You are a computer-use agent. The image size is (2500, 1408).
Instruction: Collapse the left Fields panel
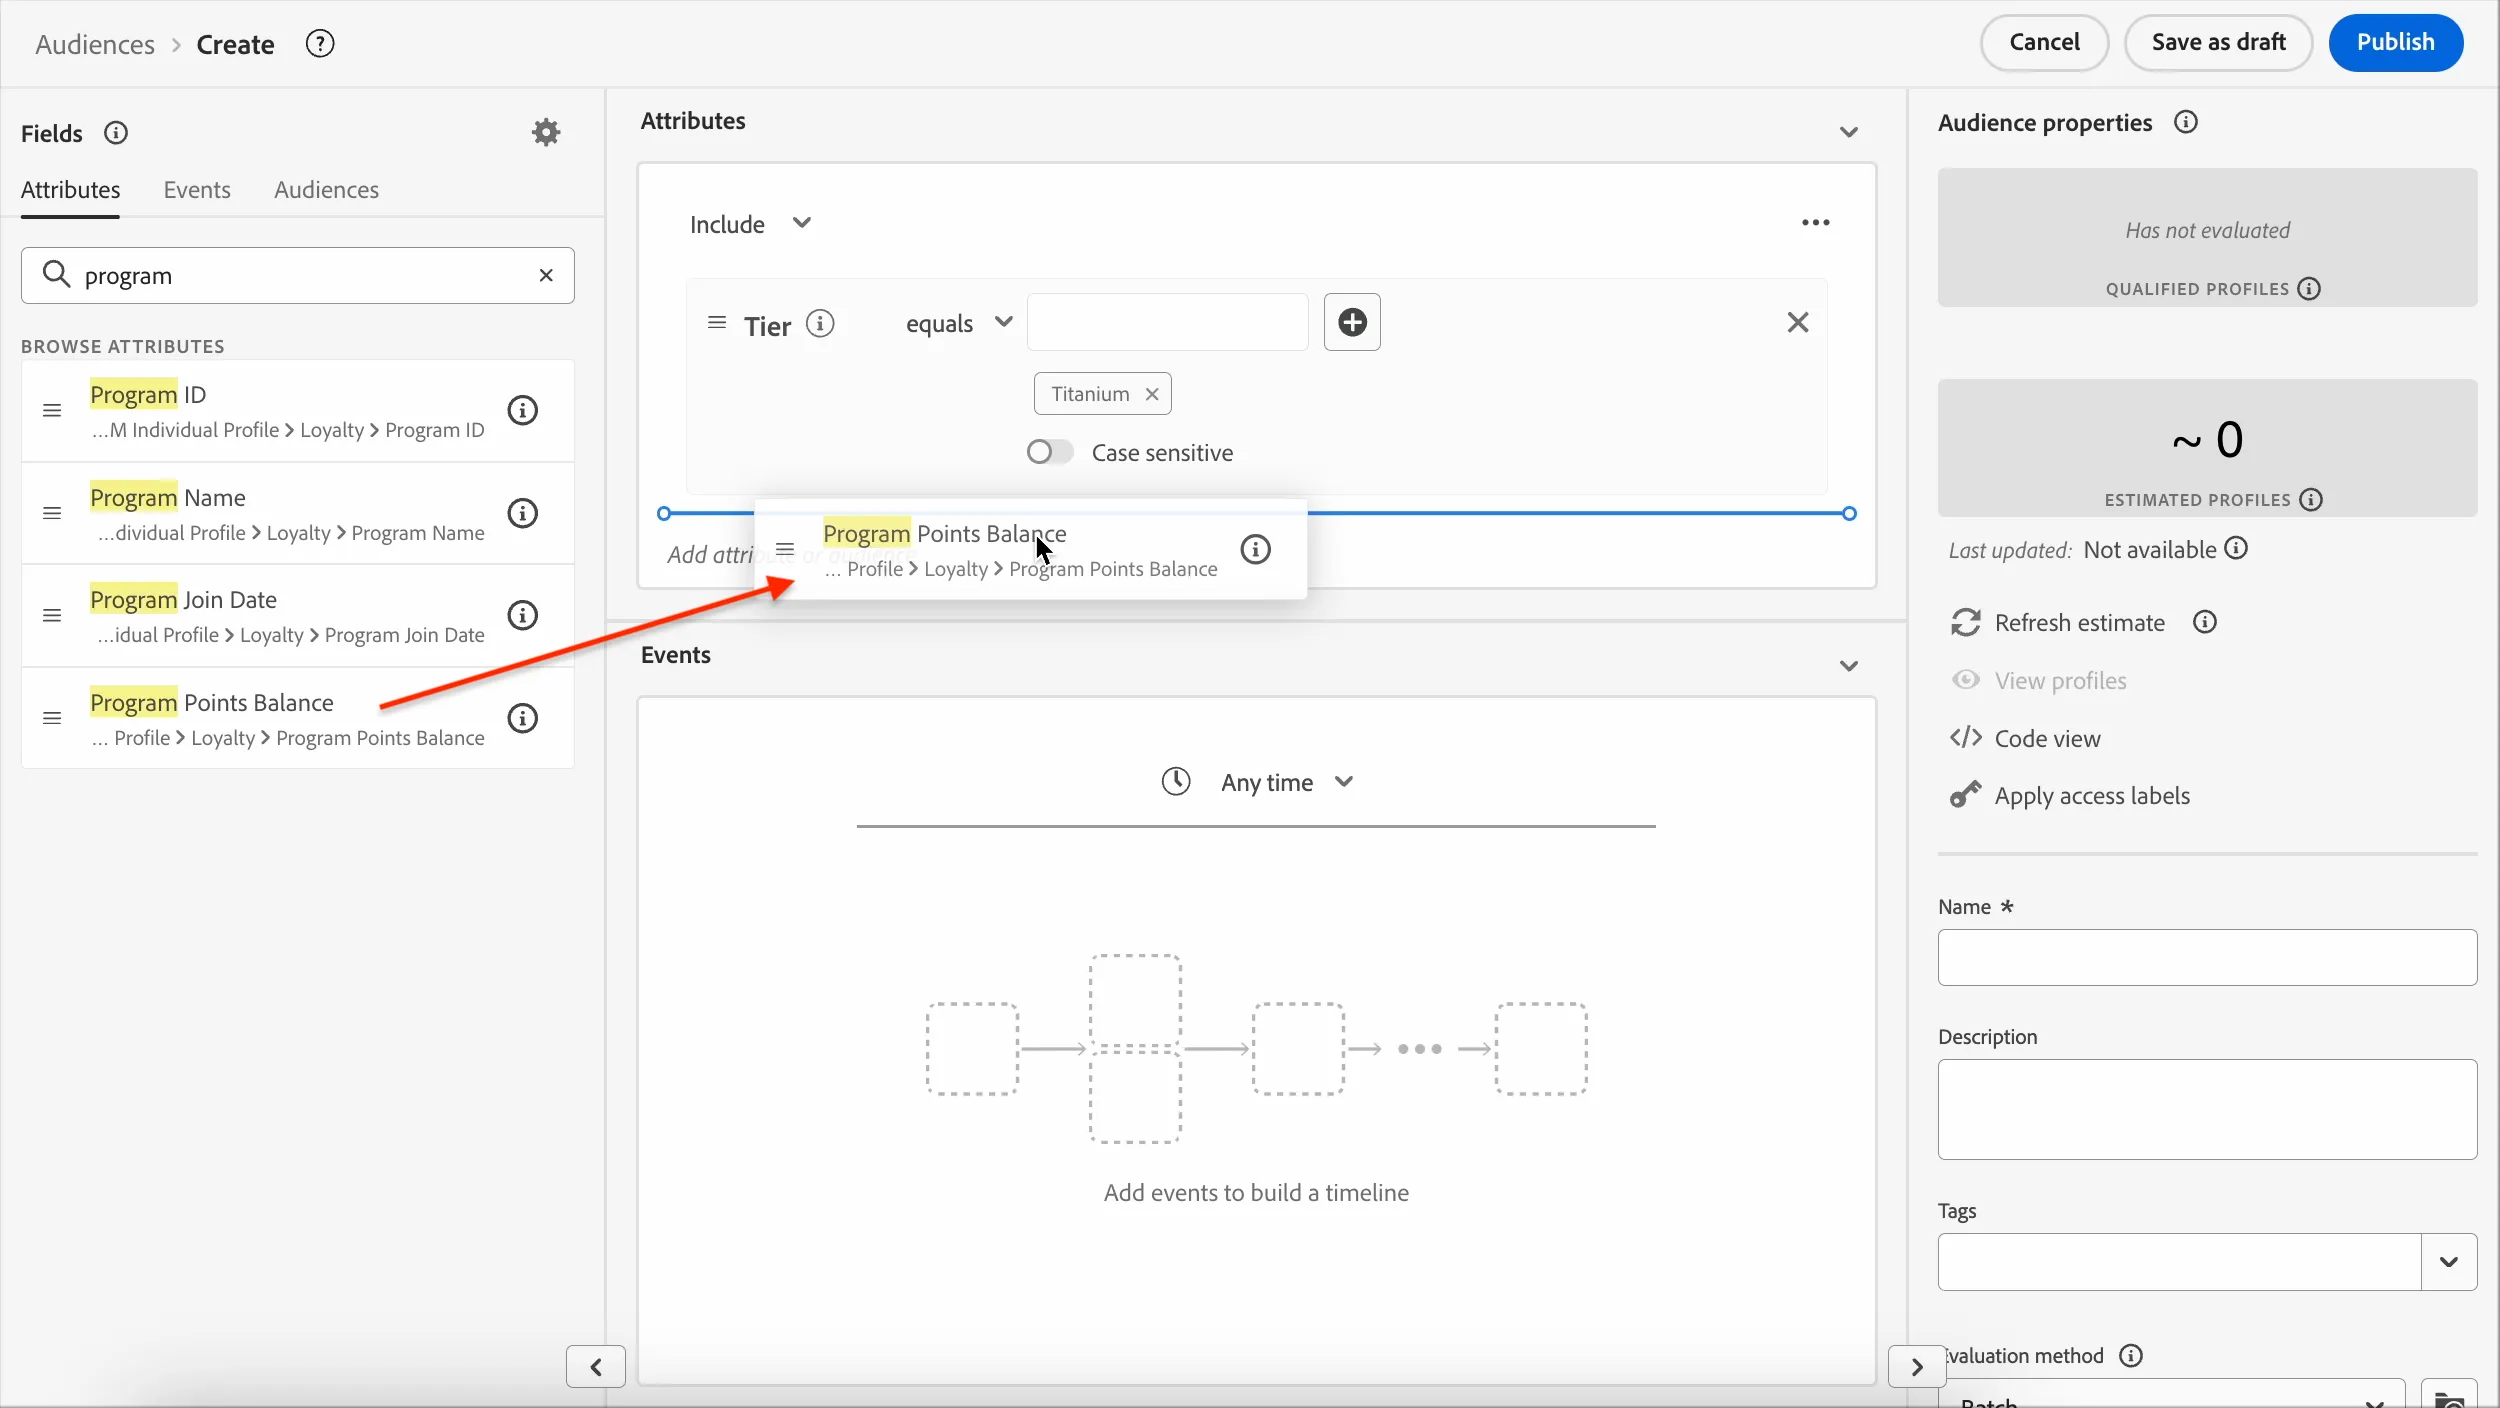(596, 1367)
